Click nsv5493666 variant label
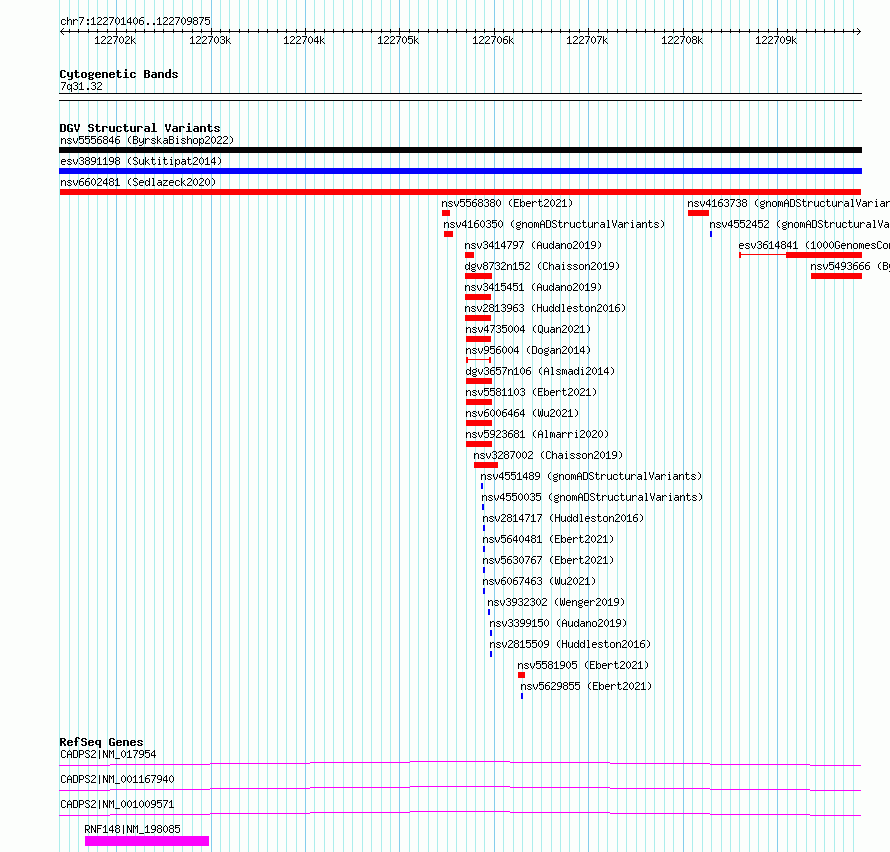The image size is (890, 852). pyautogui.click(x=850, y=266)
